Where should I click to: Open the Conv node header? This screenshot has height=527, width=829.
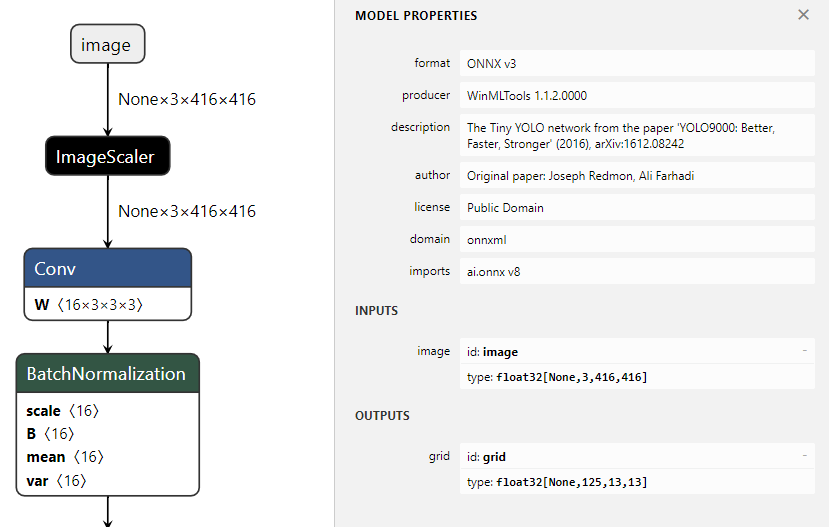tap(107, 268)
